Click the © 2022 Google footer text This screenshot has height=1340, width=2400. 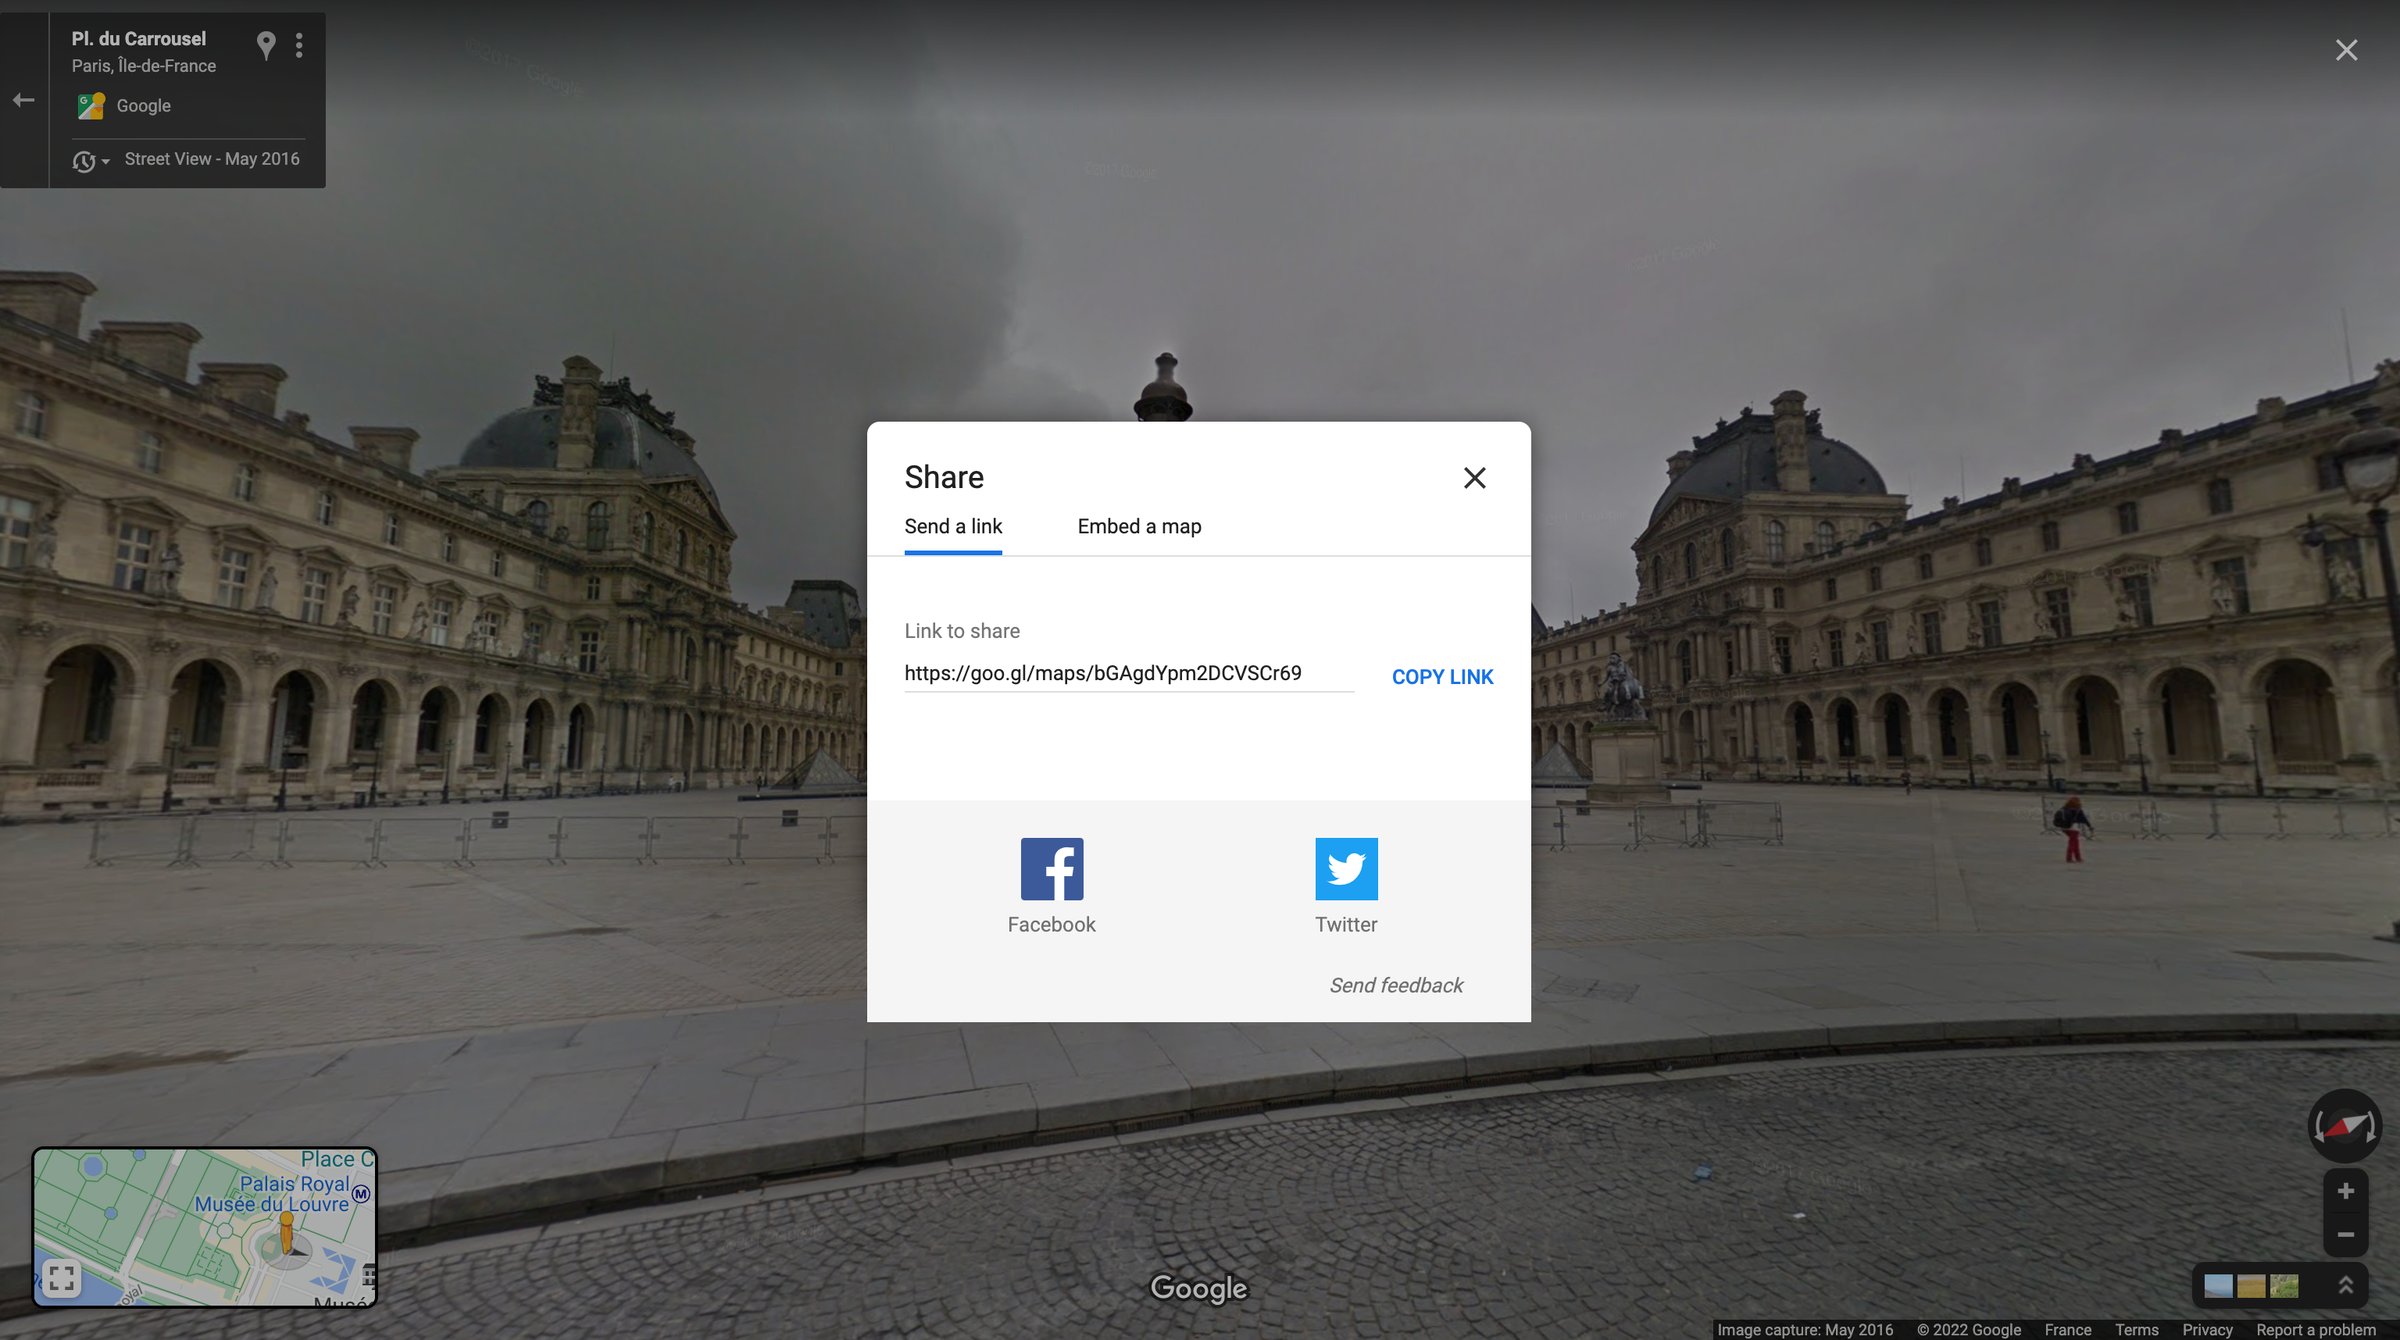pos(1969,1330)
